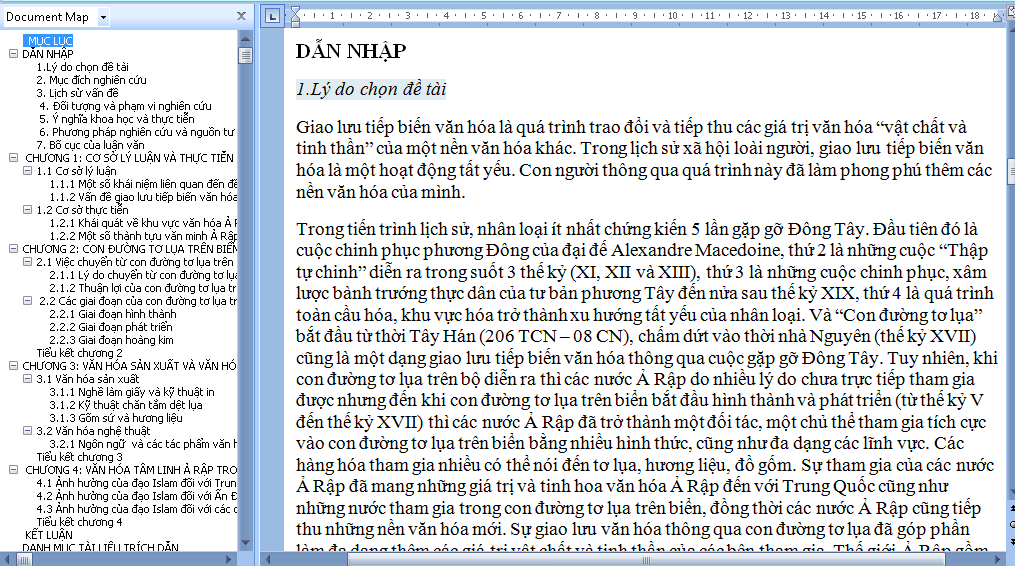
Task: Click Document Map scroll down arrow
Action: tap(245, 543)
